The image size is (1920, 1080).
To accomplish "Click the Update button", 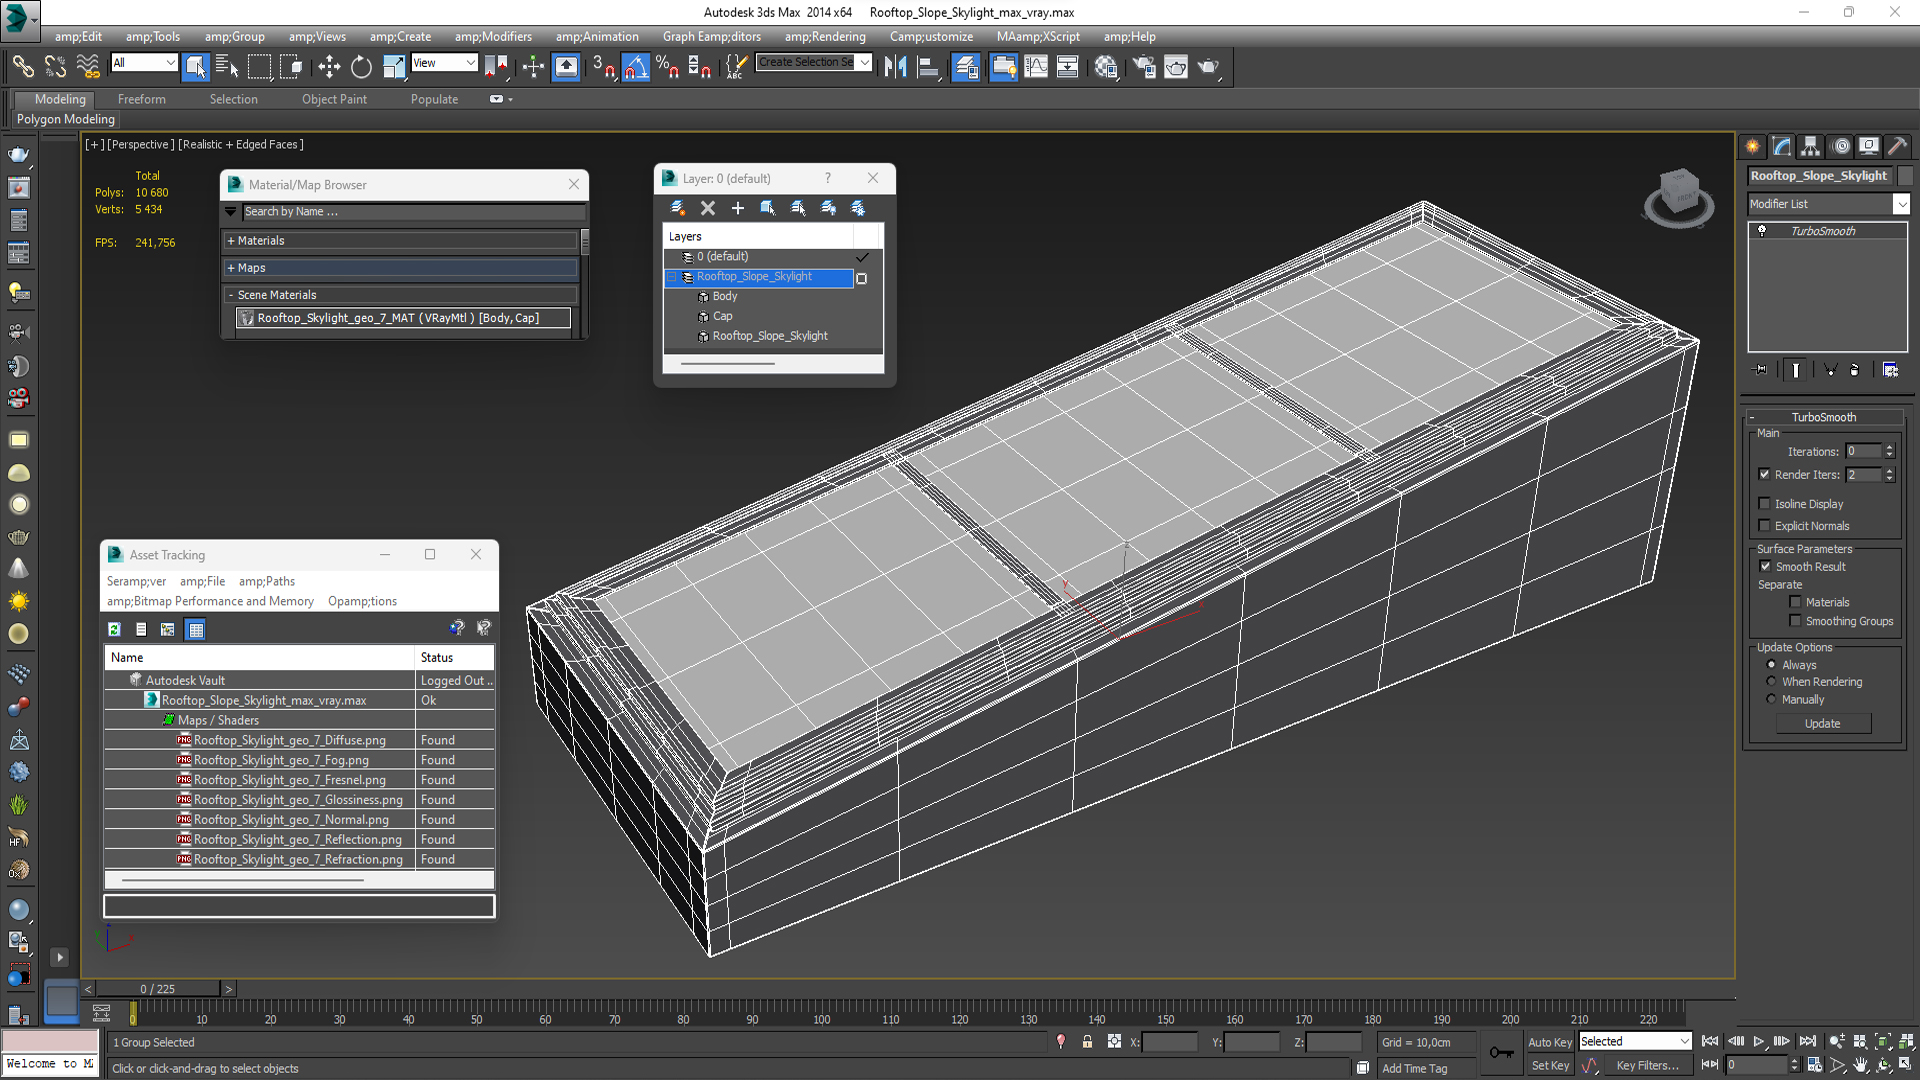I will tap(1822, 724).
